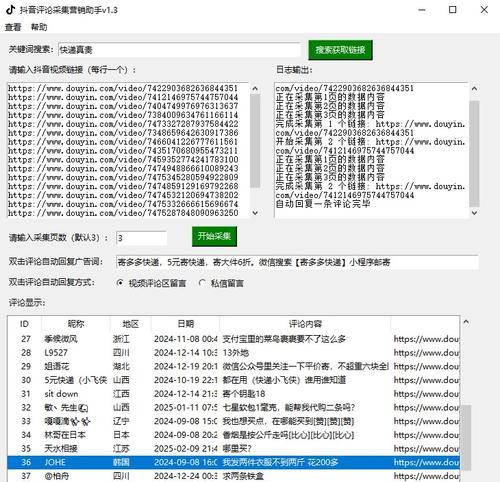Open the 查看 menu
This screenshot has height=482, width=500.
[13, 27]
